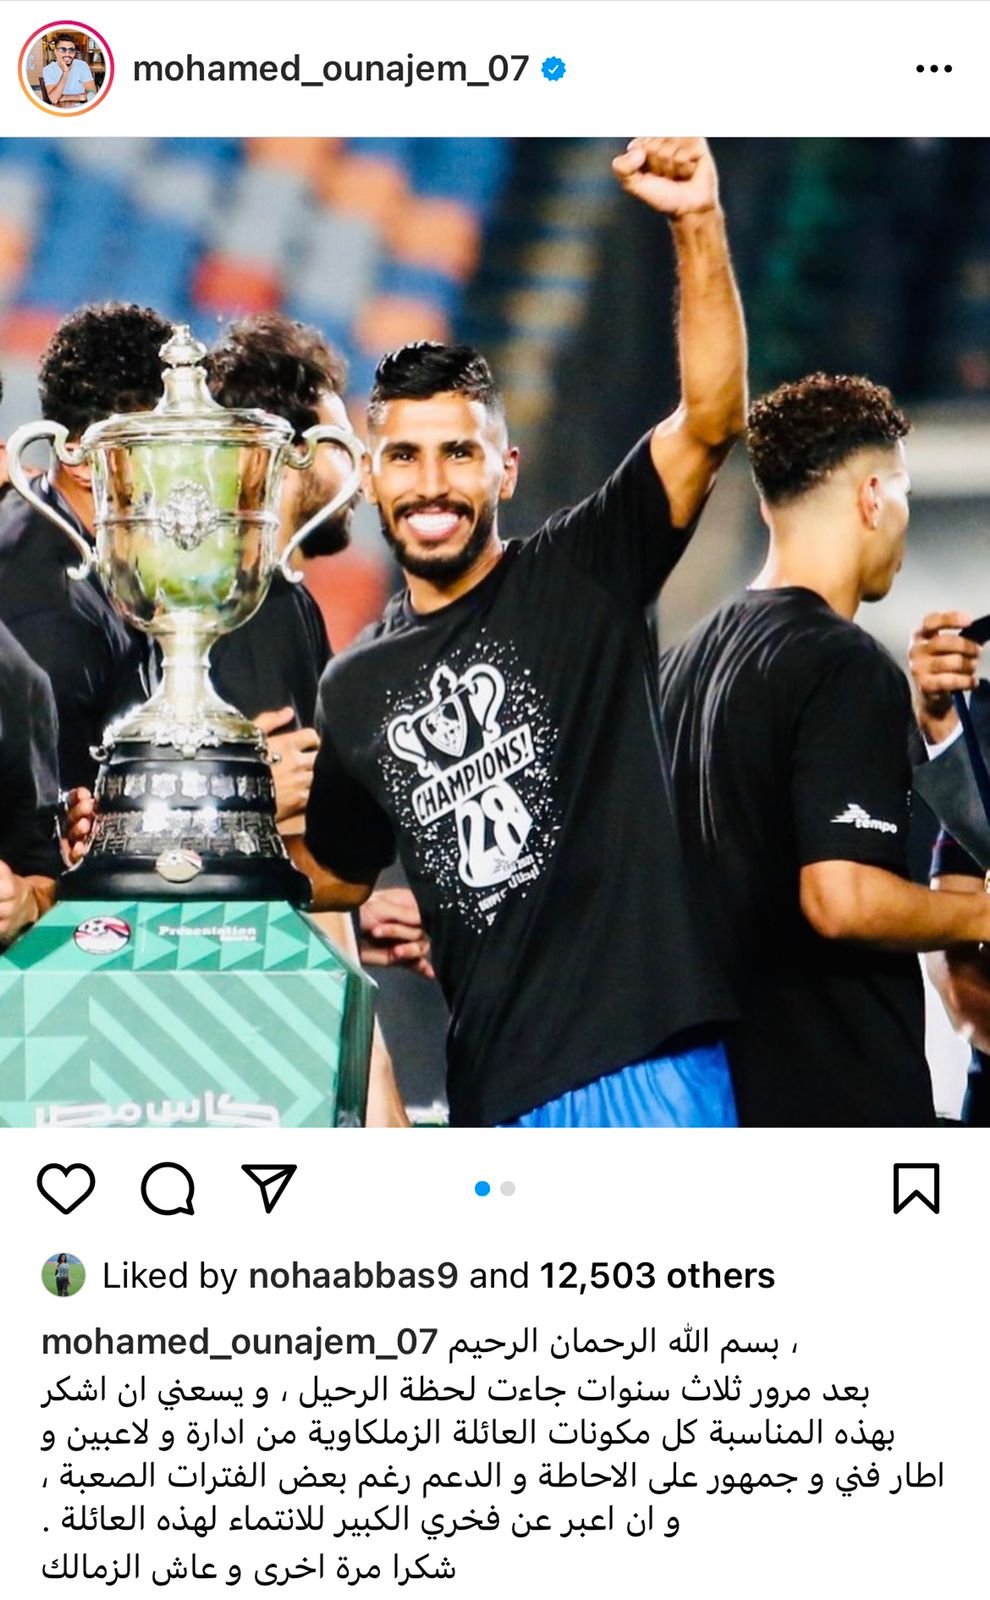990x1600 pixels.
Task: Open comments via speech bubble icon
Action: click(x=167, y=1188)
